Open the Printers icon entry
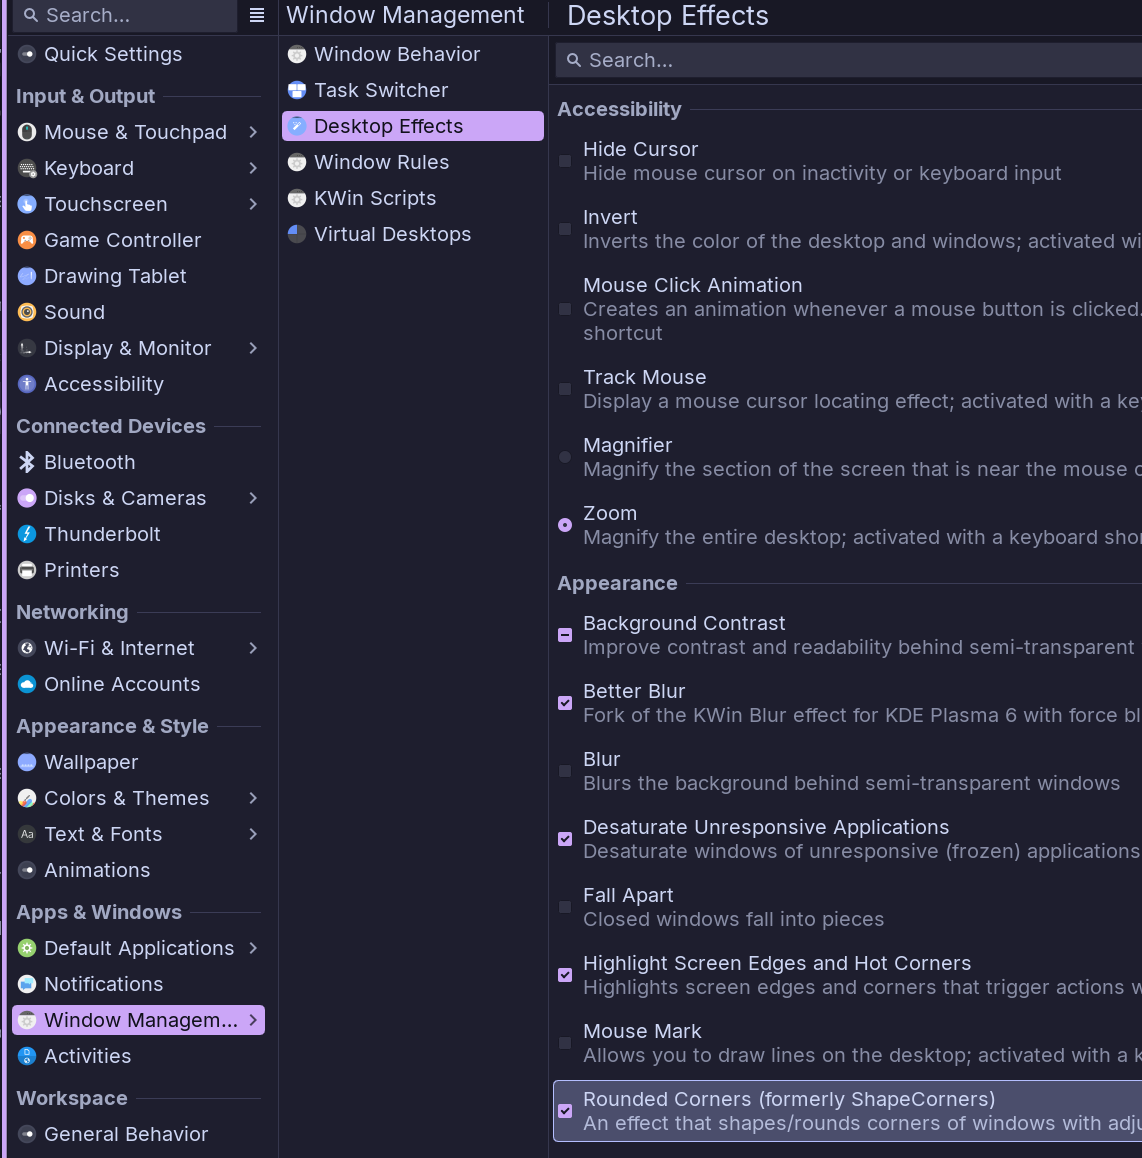 tap(27, 570)
